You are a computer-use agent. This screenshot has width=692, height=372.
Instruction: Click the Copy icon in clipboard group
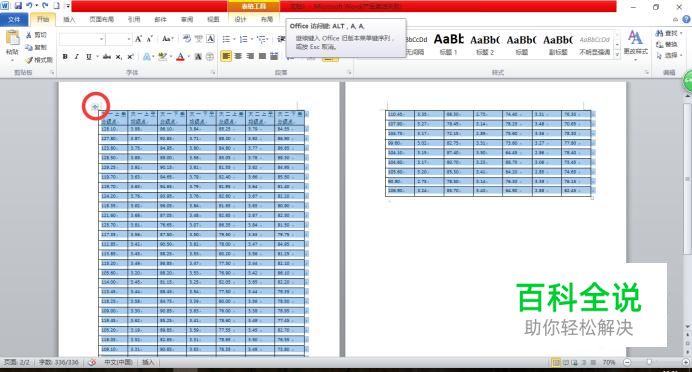(x=29, y=47)
